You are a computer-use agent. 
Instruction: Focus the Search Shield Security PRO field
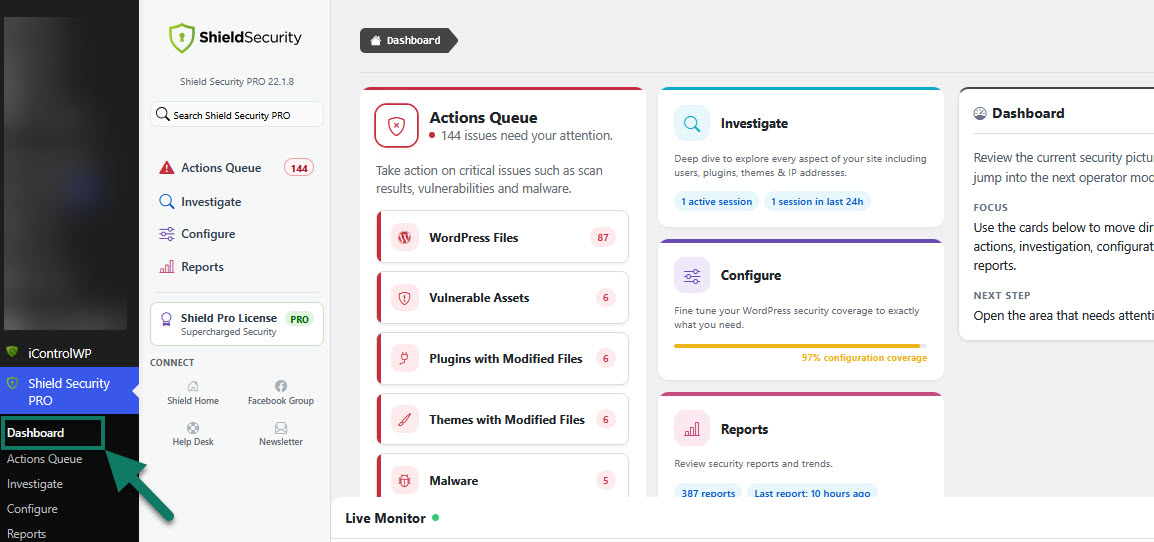pos(237,115)
